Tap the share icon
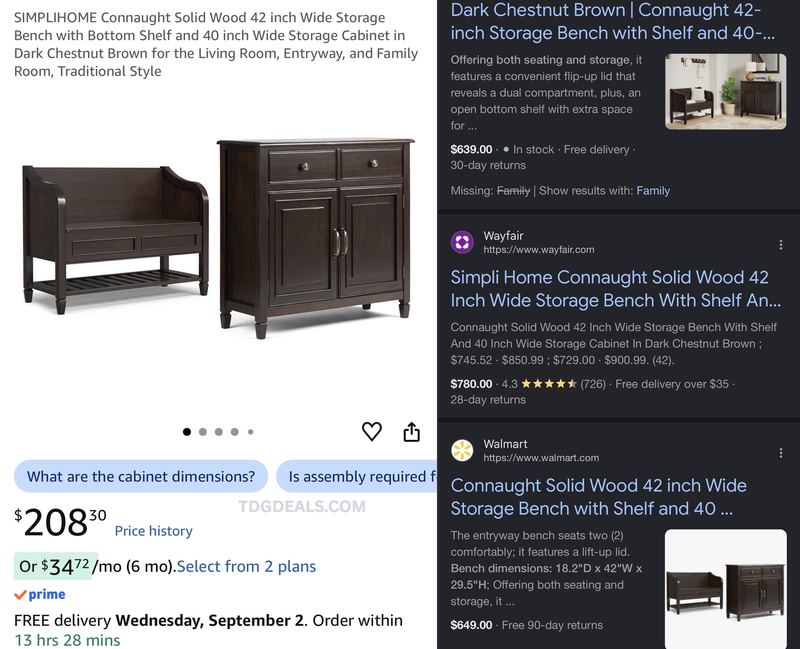Screen dimensions: 800x649 pyautogui.click(x=412, y=432)
